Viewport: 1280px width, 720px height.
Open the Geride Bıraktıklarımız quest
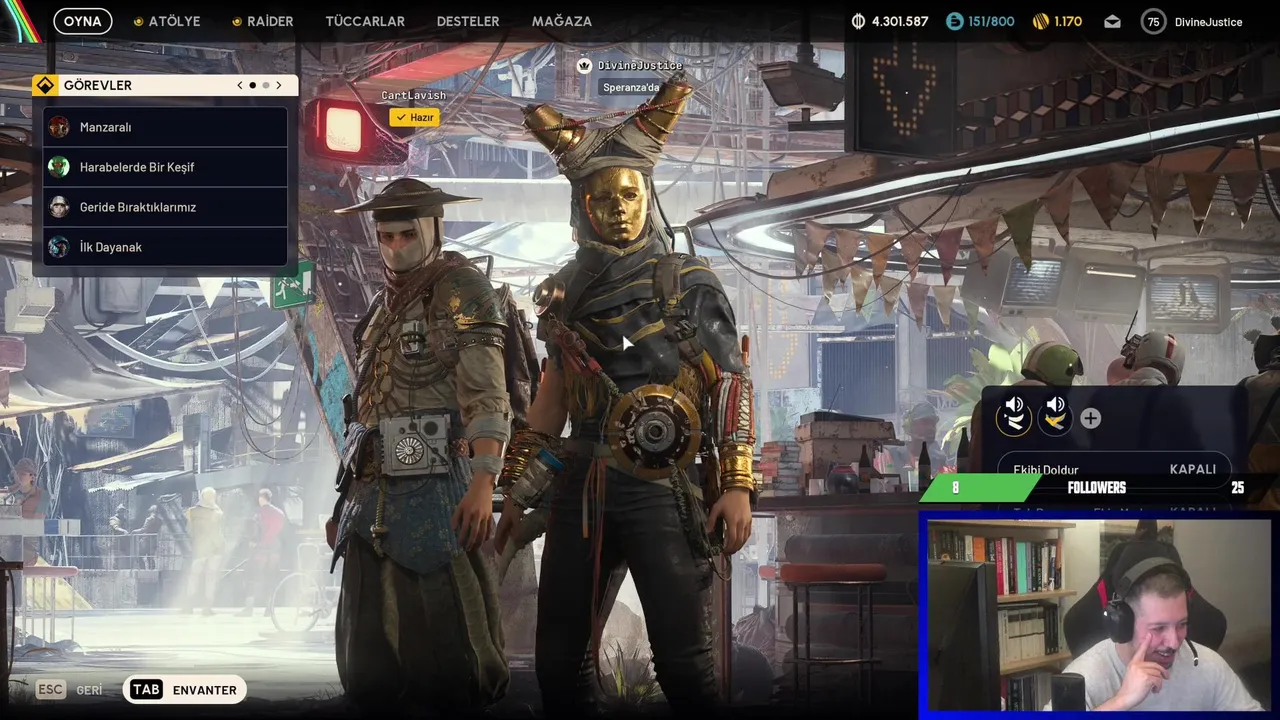[x=165, y=207]
